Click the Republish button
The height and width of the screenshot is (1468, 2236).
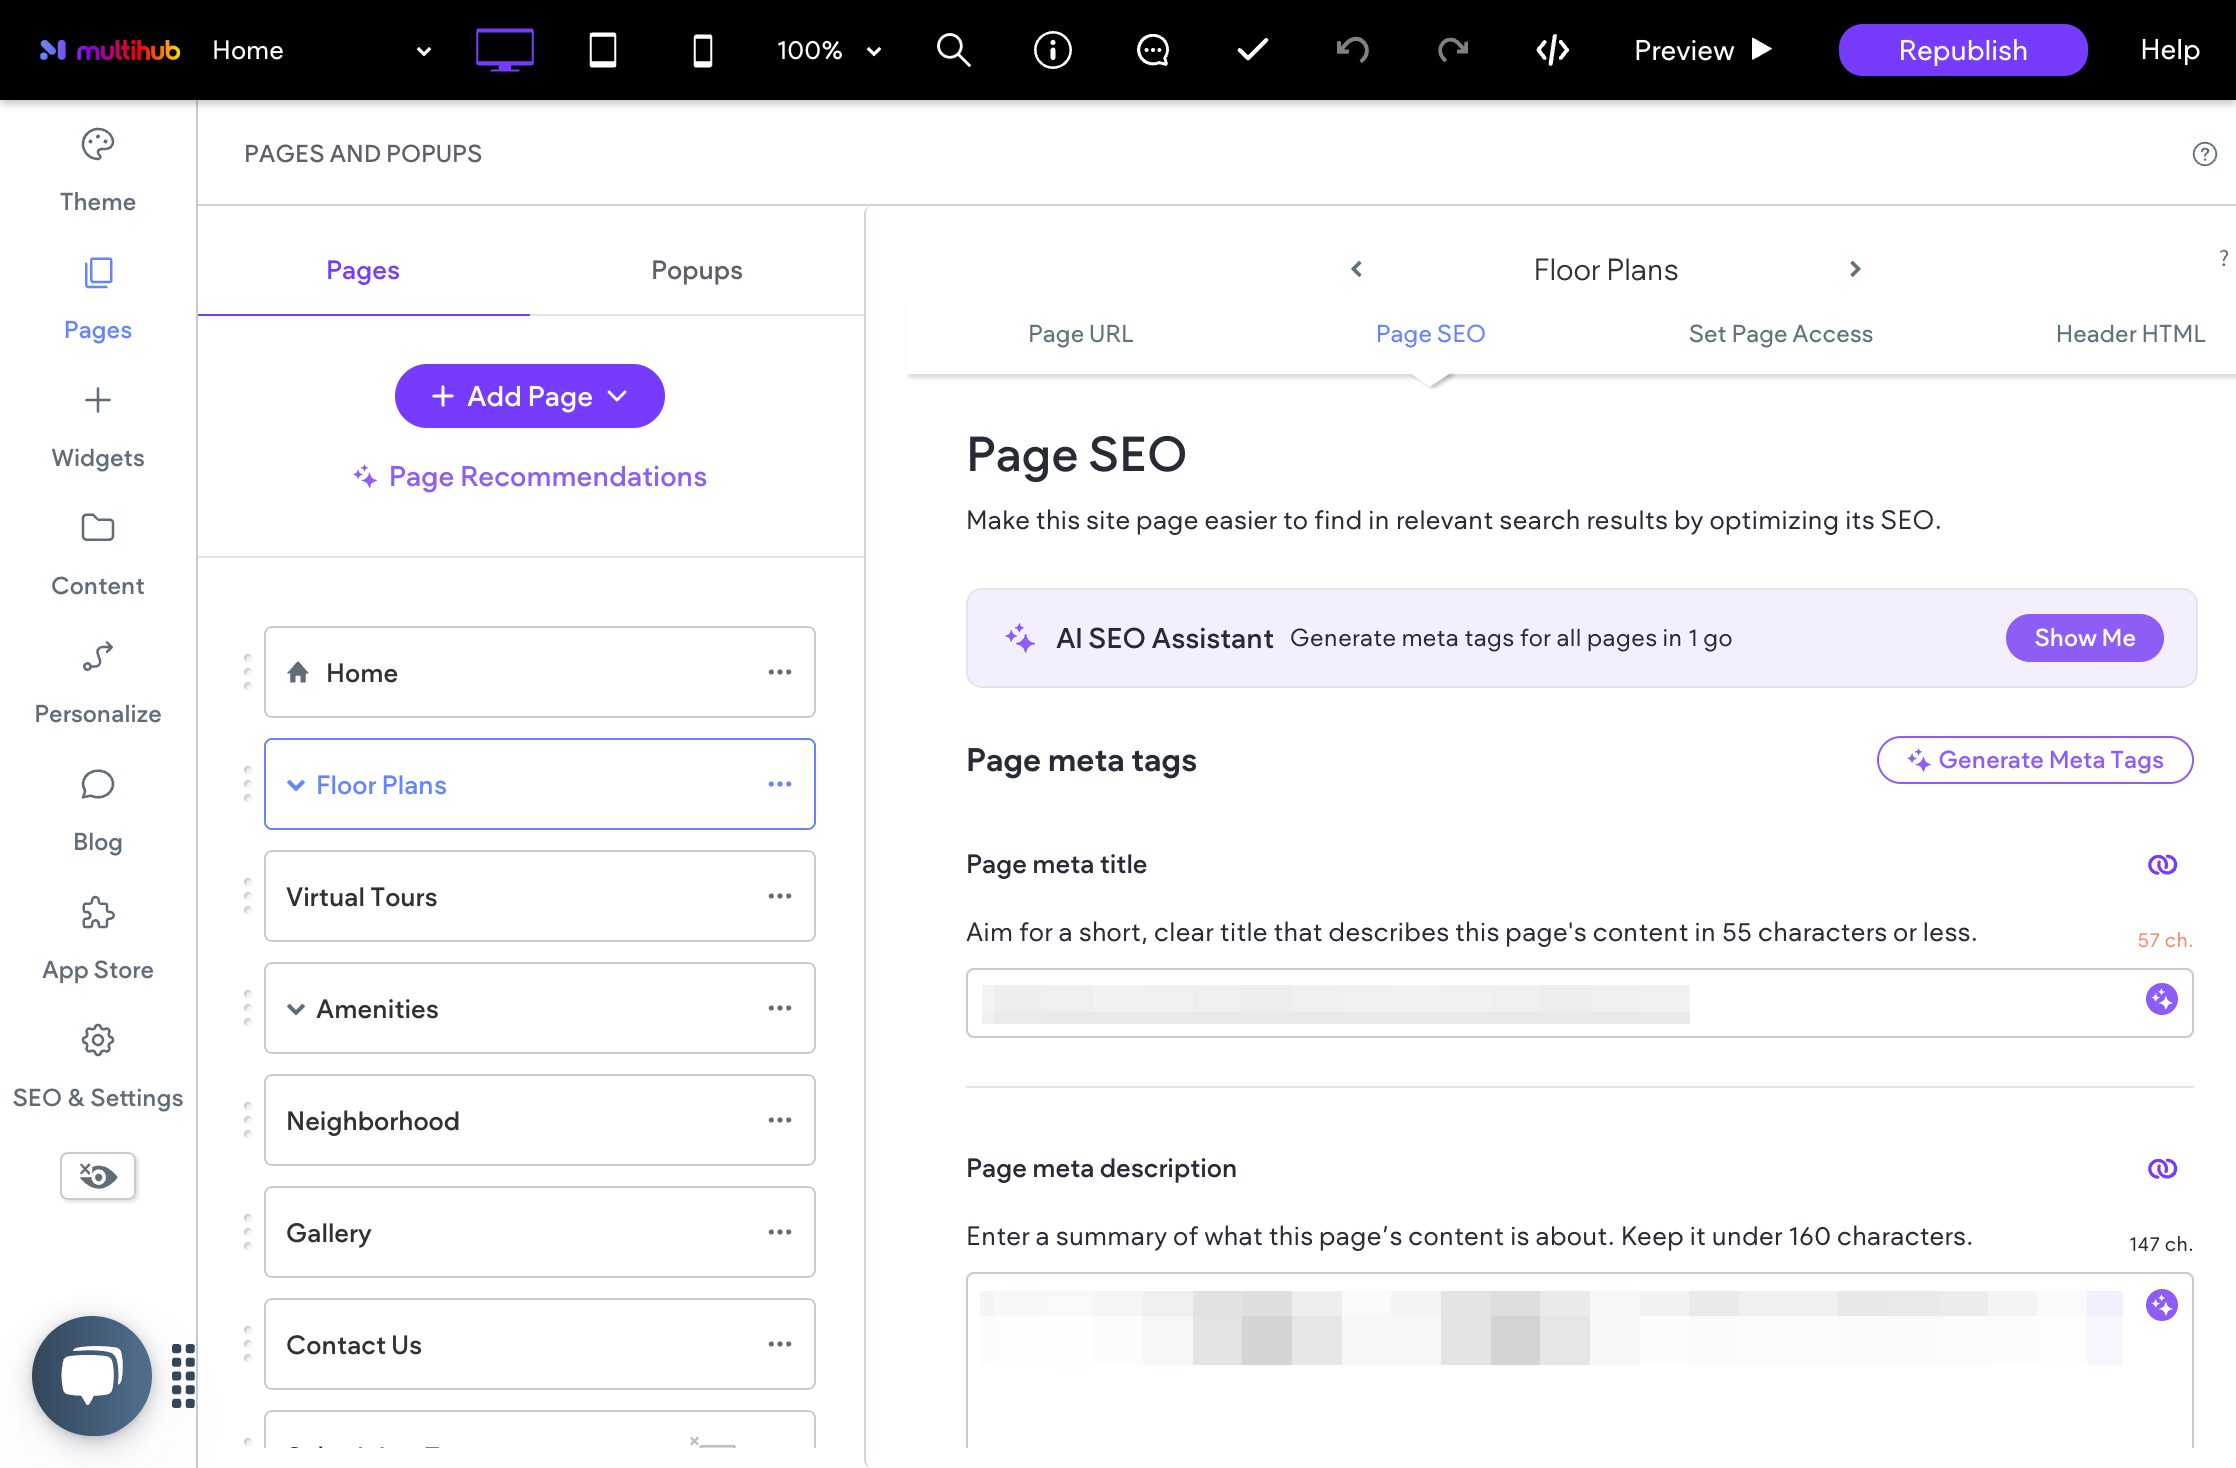(x=1963, y=50)
